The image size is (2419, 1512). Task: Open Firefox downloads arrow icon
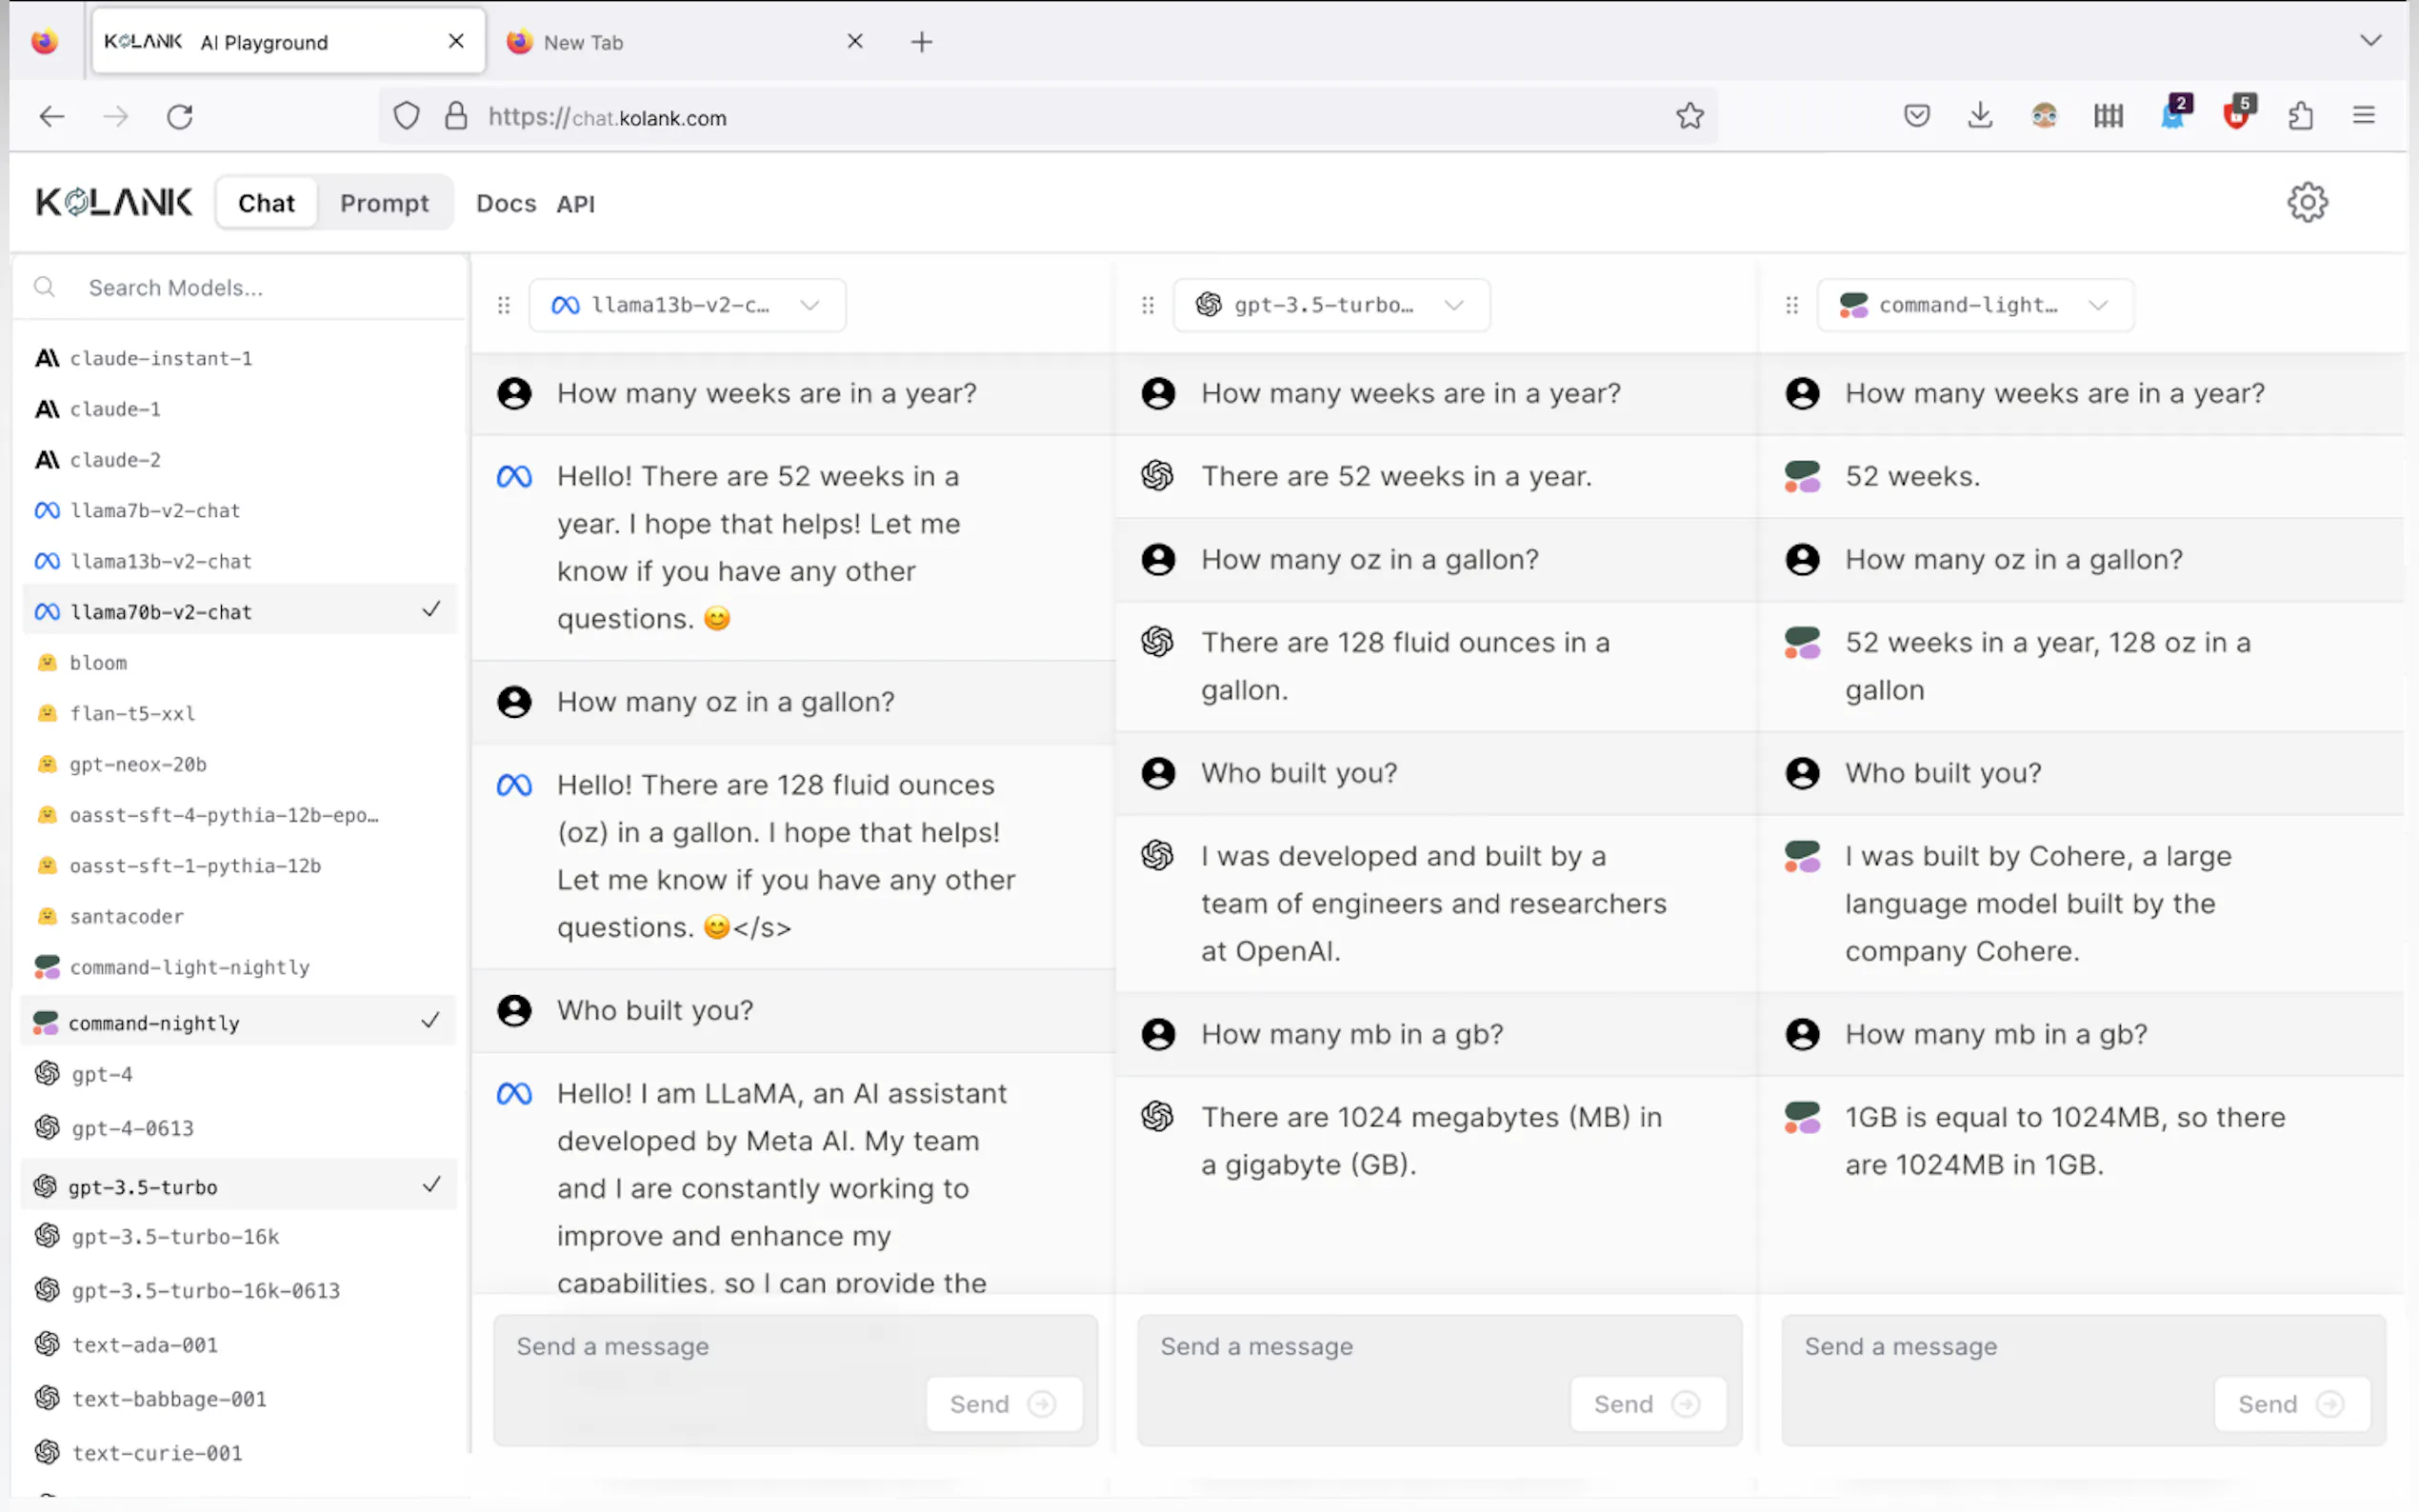tap(1979, 116)
